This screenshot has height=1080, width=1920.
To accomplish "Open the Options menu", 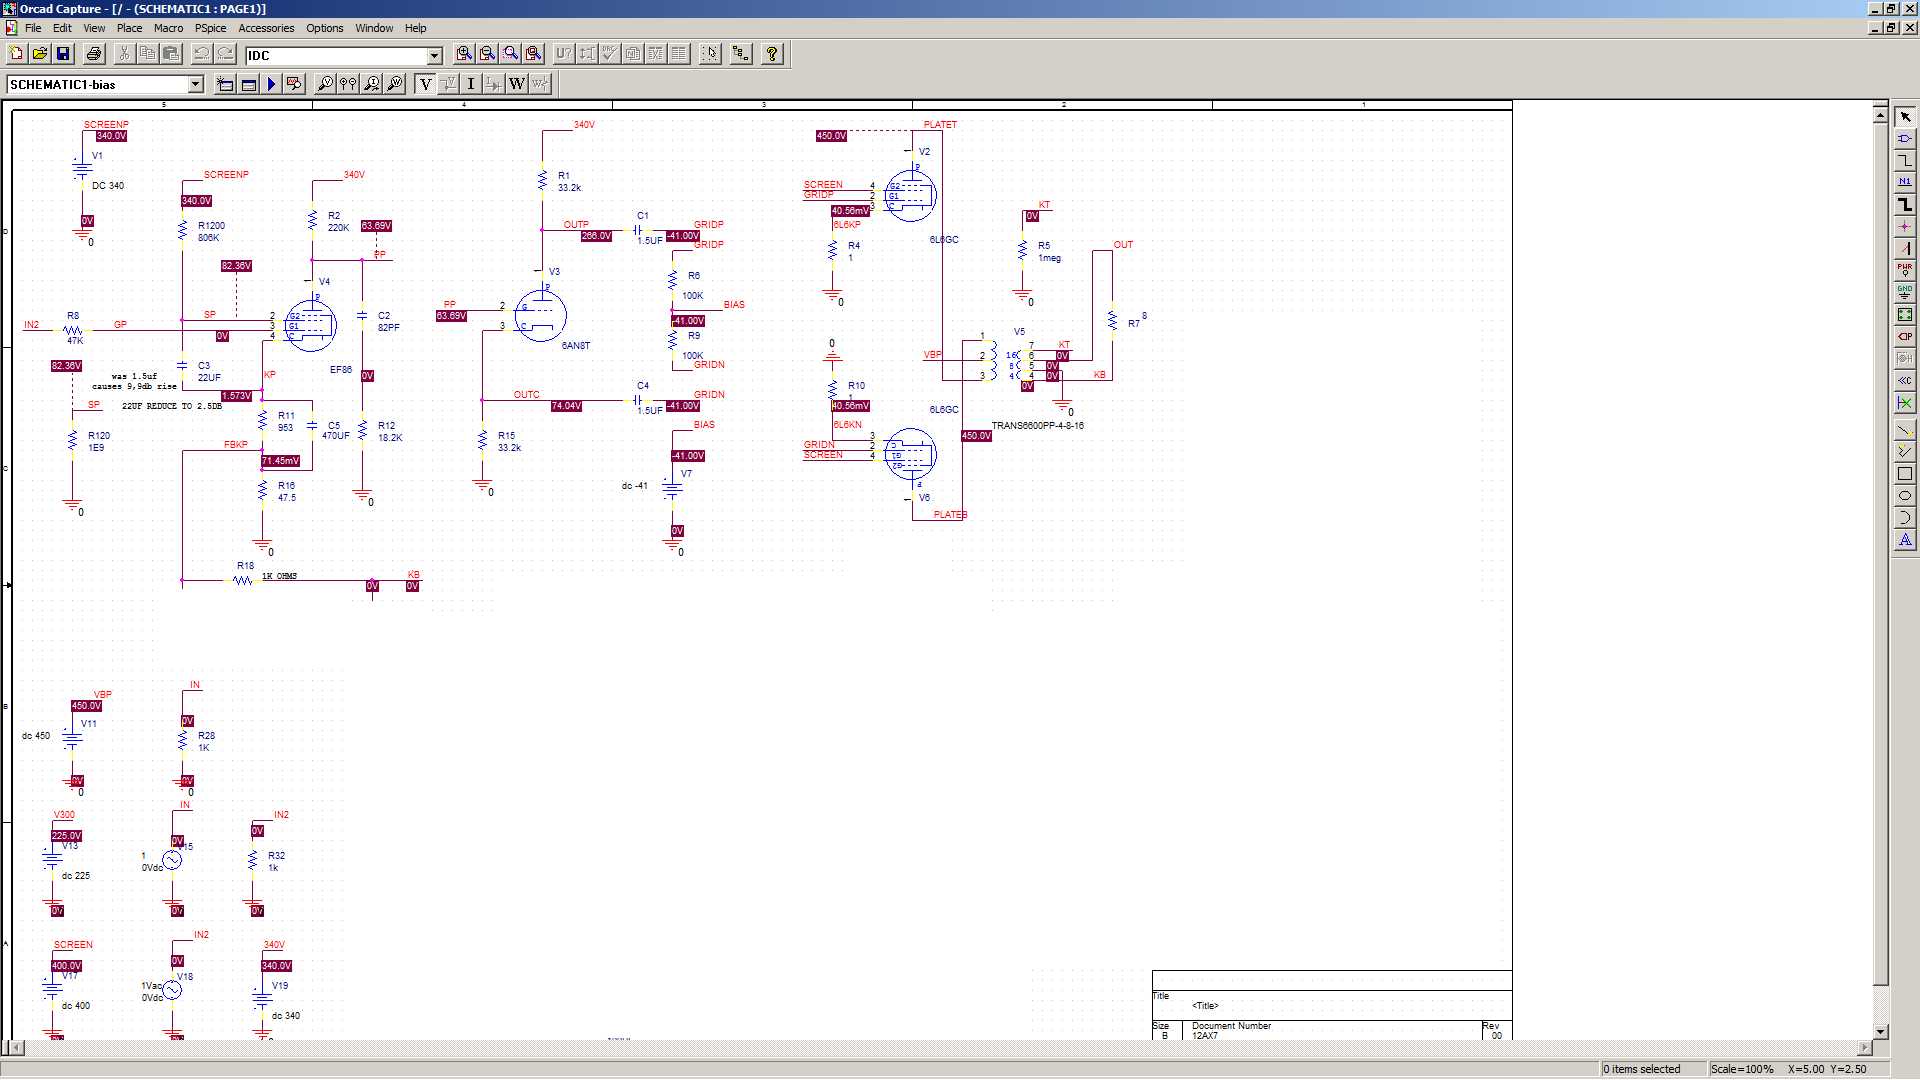I will tap(324, 28).
